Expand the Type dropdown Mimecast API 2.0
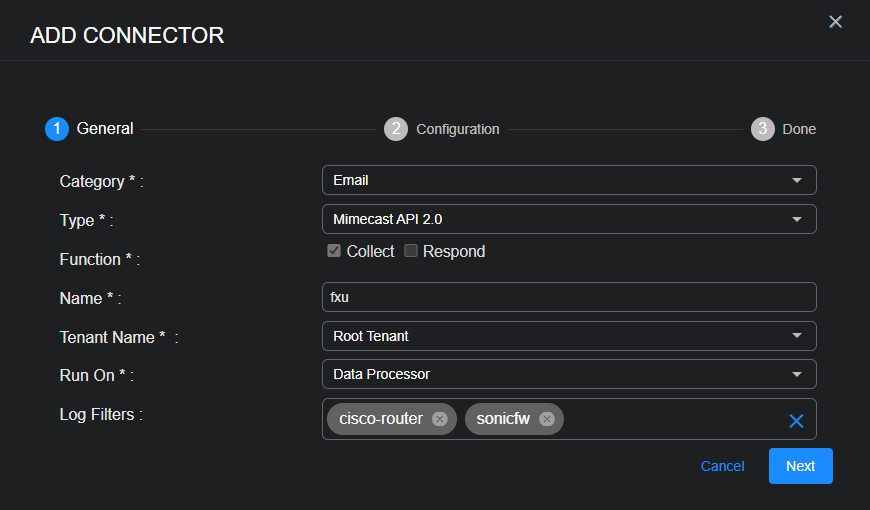The image size is (870, 510). pyautogui.click(x=569, y=219)
